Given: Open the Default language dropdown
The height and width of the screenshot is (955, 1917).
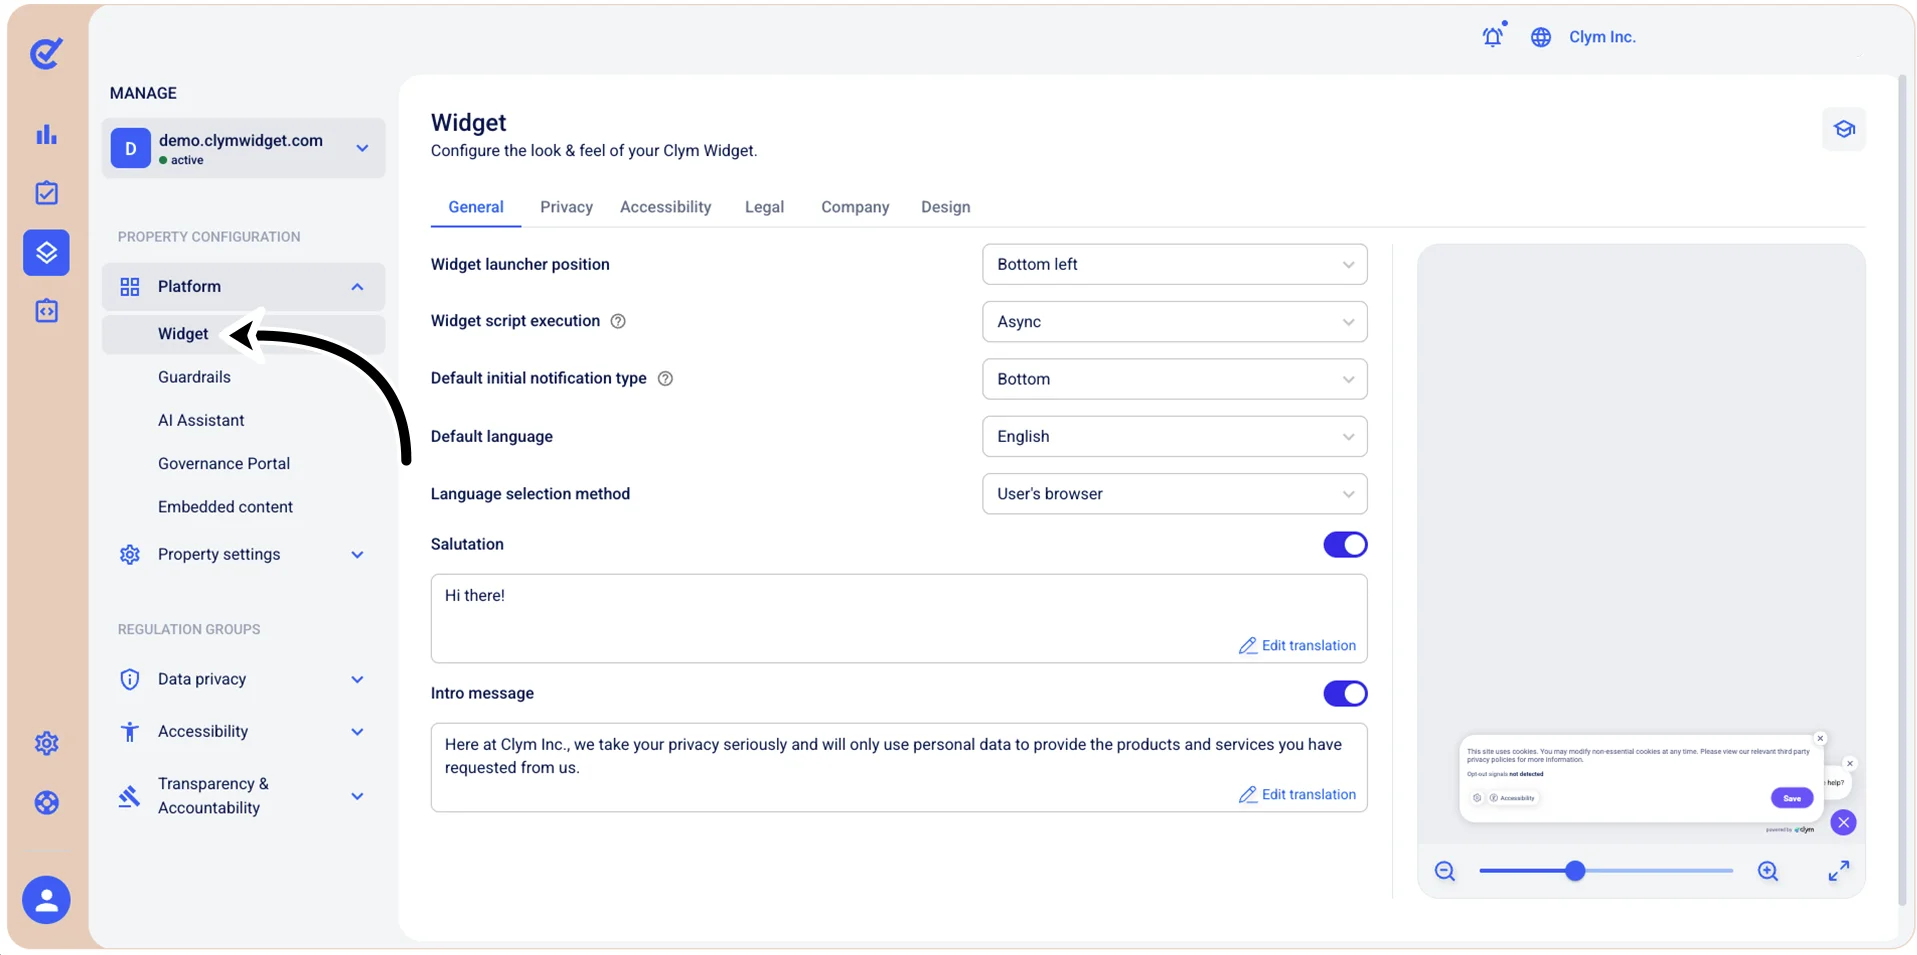Looking at the screenshot, I should (1174, 437).
